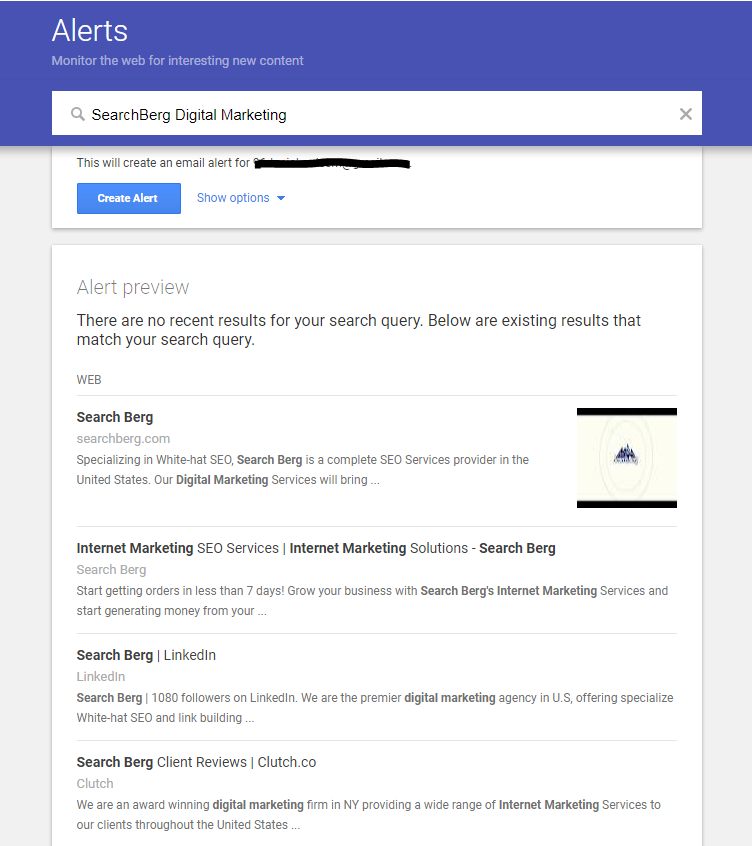Open the Search Berg Client Reviews Clutch.co result
This screenshot has height=846, width=752.
point(196,762)
